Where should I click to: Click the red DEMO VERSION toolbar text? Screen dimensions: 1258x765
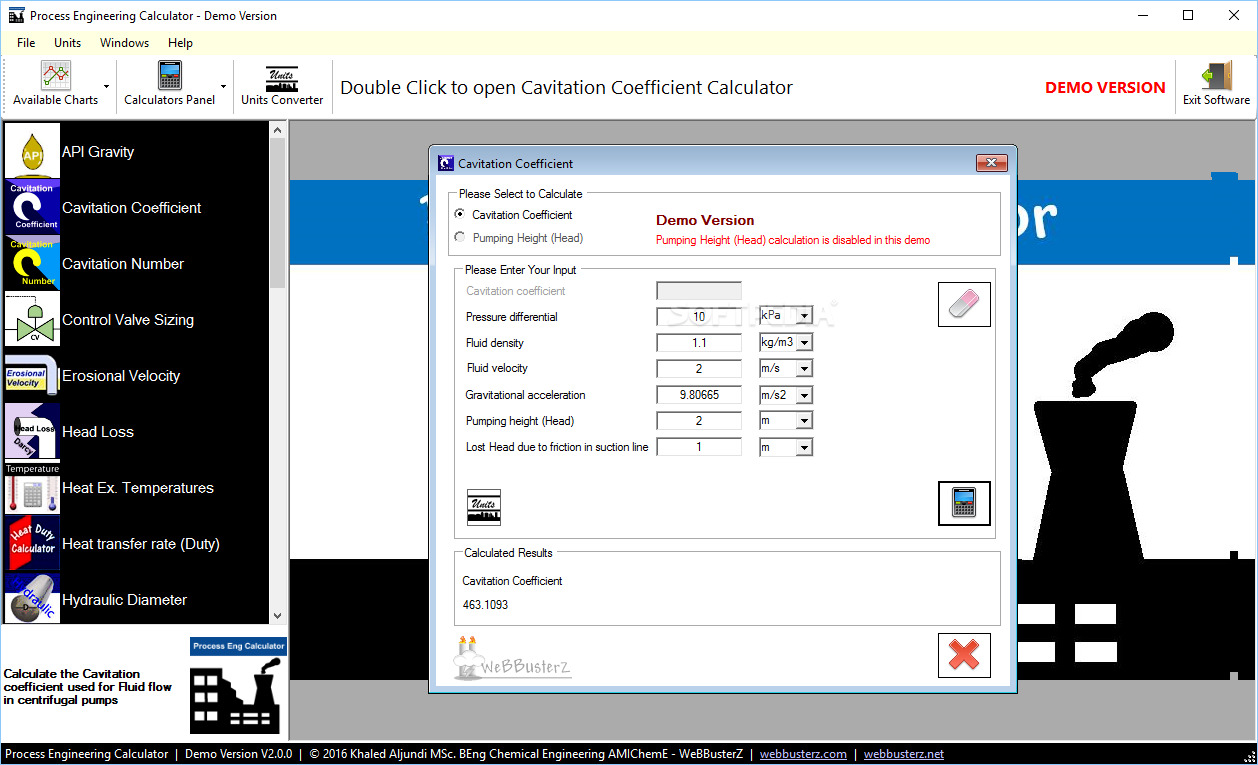pyautogui.click(x=1105, y=88)
